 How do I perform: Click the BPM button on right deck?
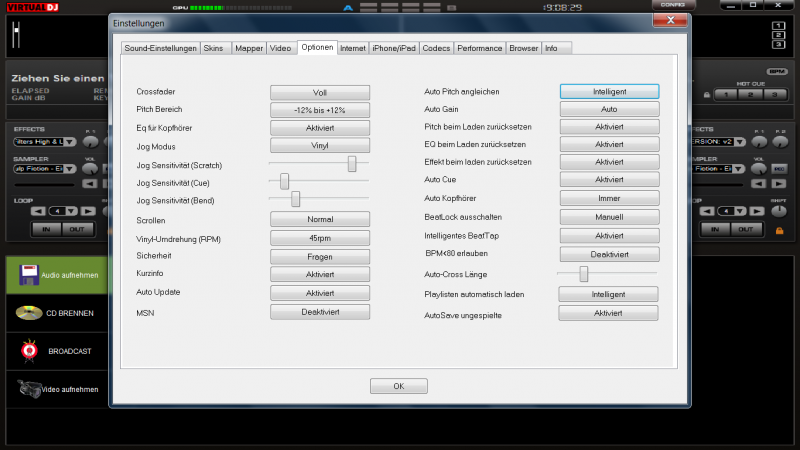777,72
